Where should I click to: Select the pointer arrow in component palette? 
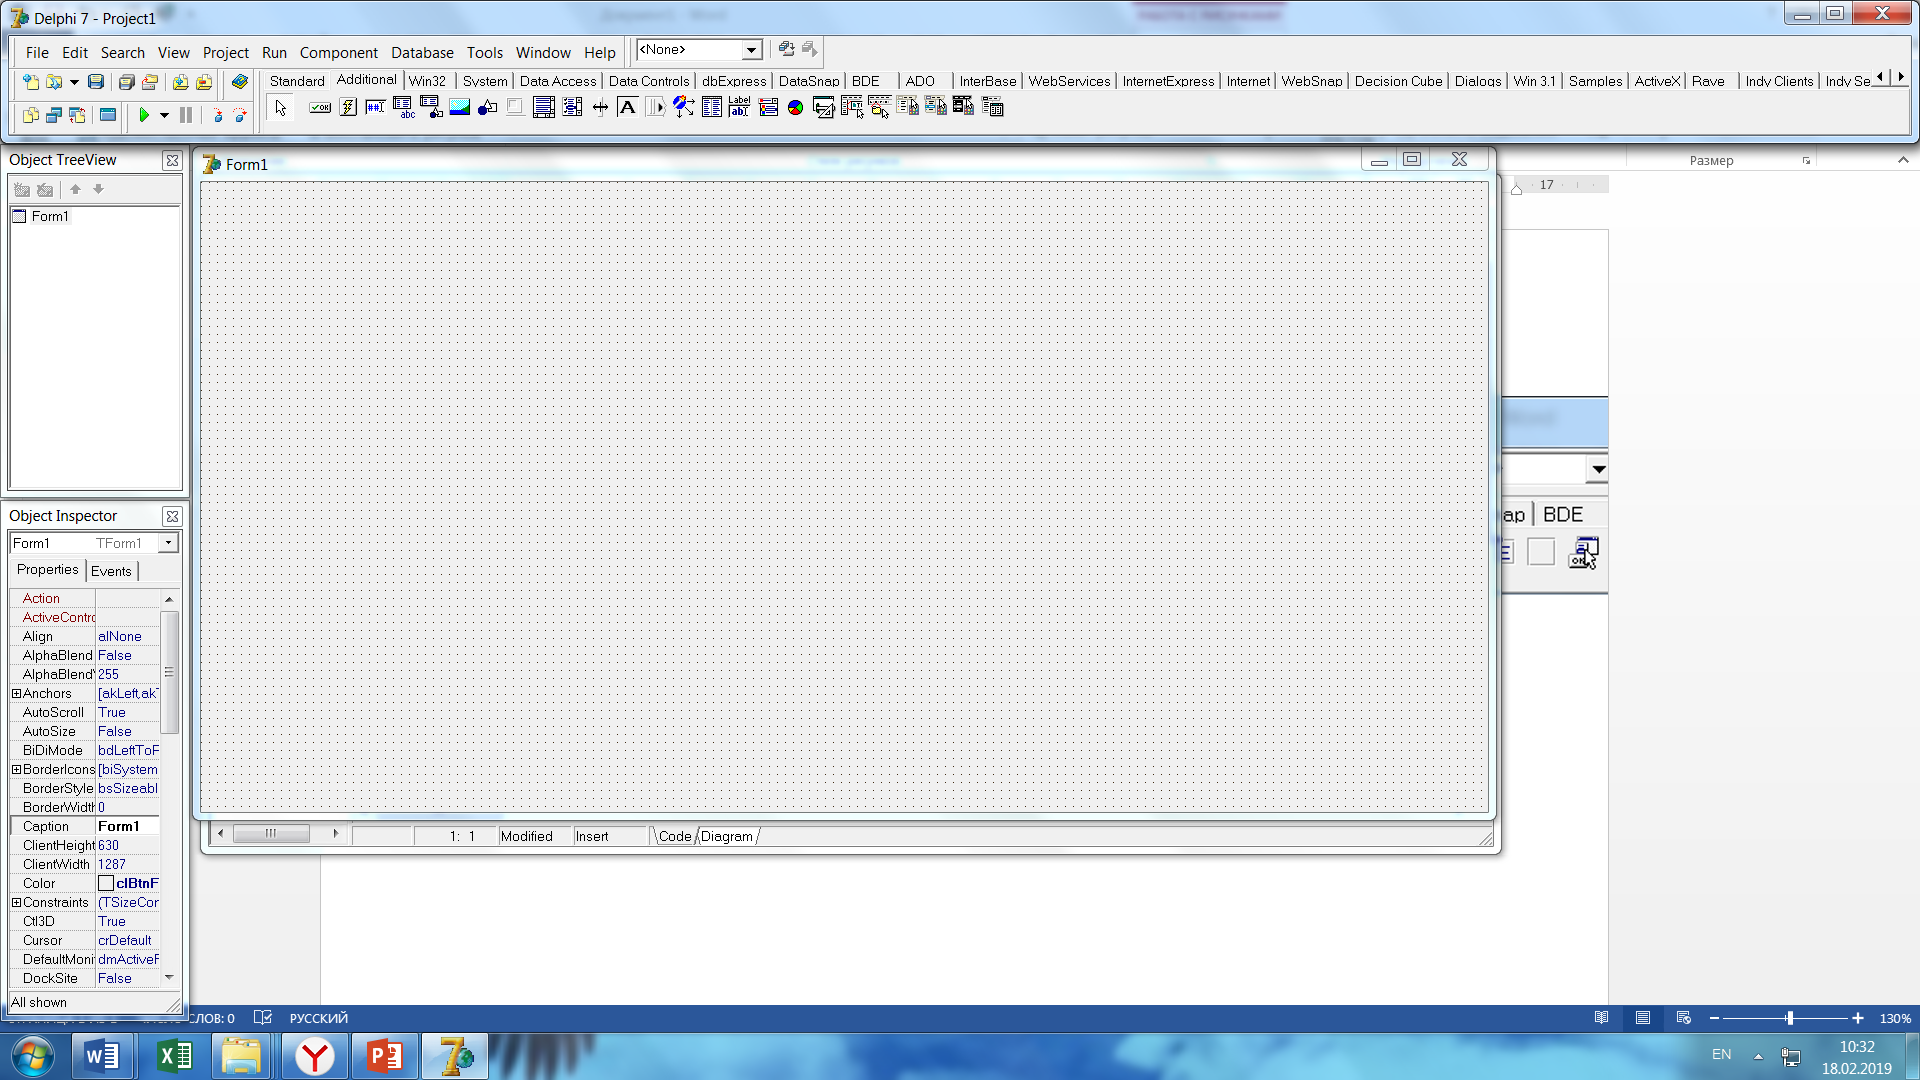(x=281, y=108)
